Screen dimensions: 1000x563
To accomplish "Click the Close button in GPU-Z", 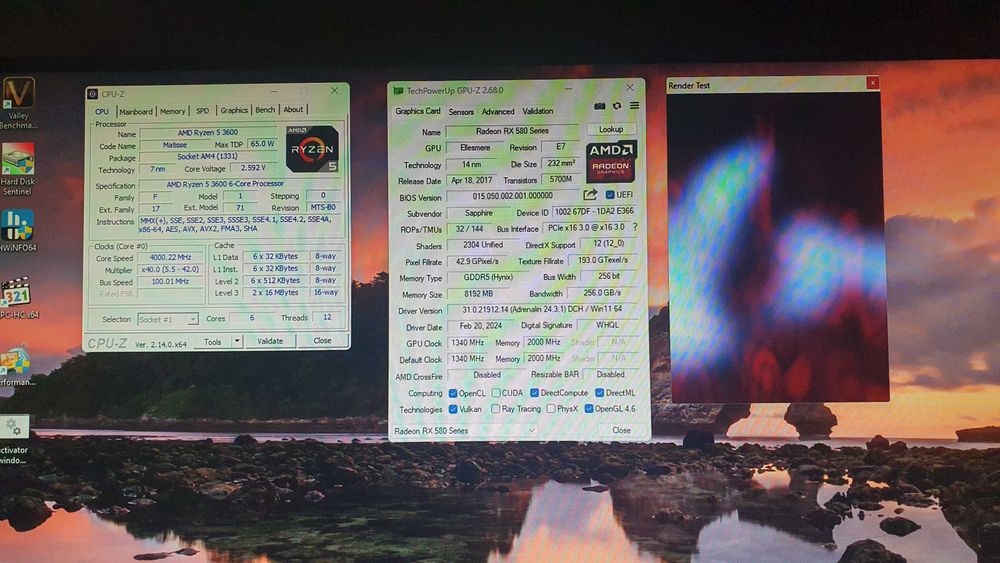I will click(622, 430).
